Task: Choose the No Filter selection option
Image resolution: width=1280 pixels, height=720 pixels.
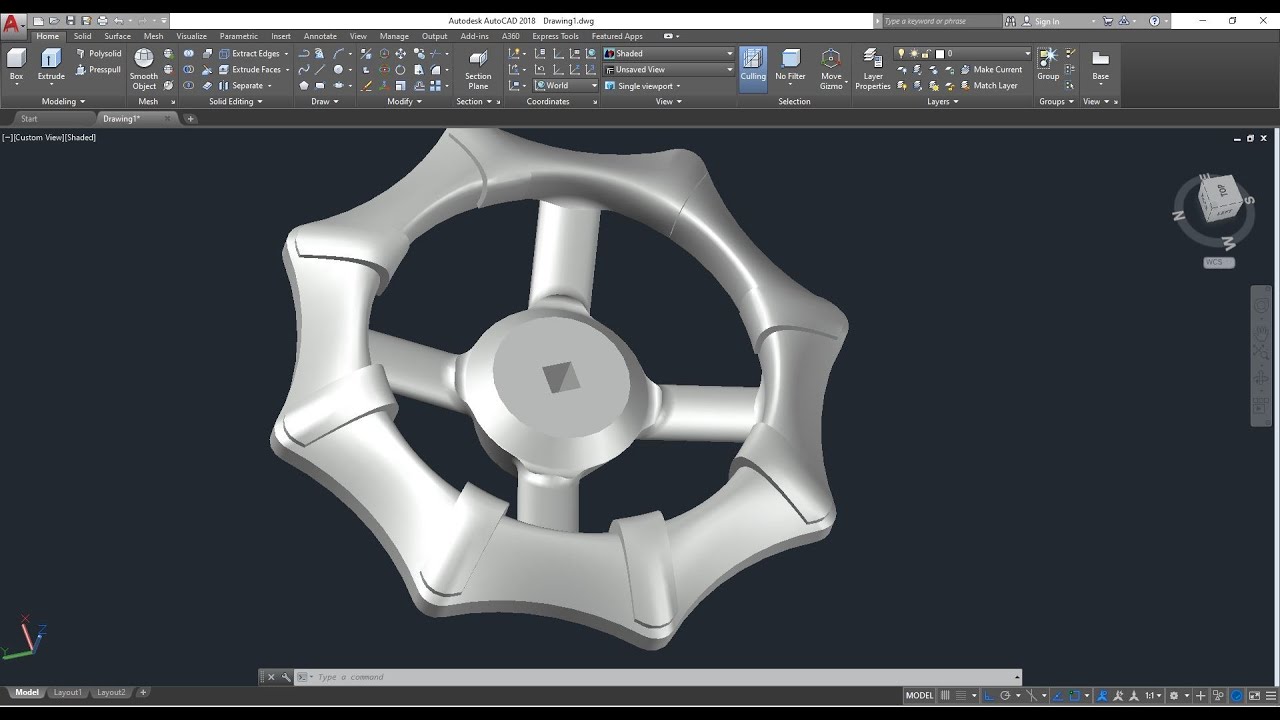Action: (790, 64)
